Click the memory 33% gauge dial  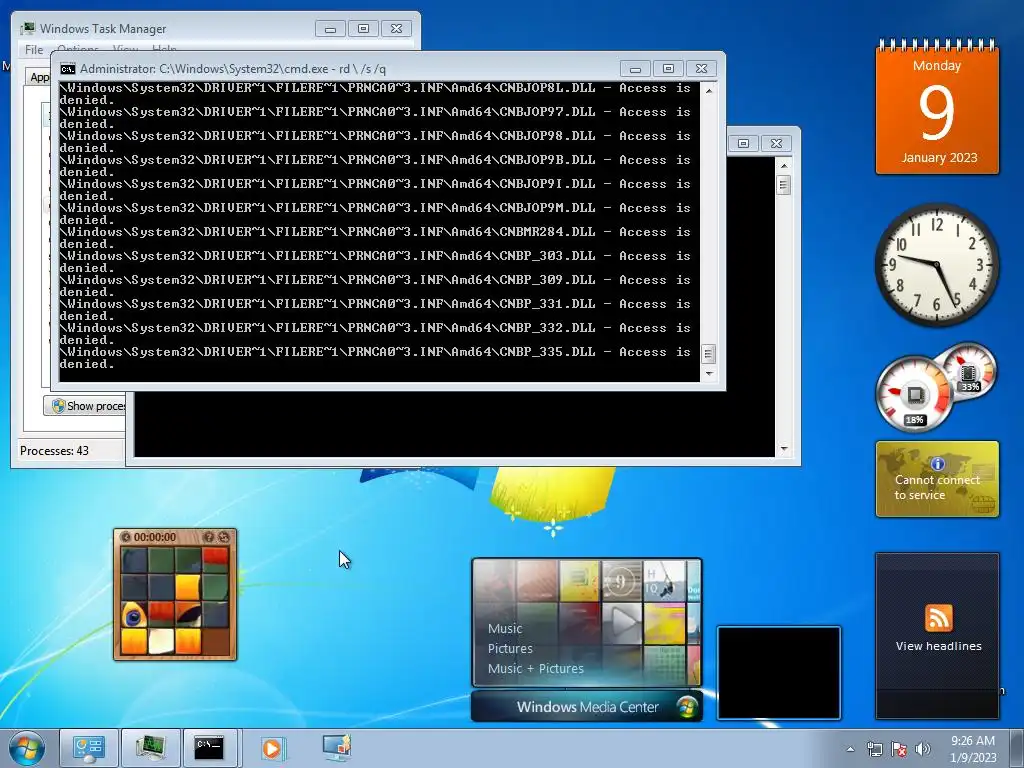(x=968, y=371)
